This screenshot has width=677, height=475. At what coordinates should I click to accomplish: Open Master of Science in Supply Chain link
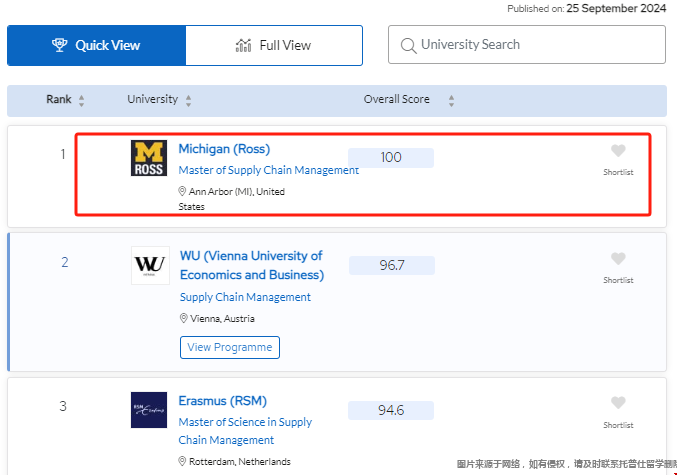point(245,431)
